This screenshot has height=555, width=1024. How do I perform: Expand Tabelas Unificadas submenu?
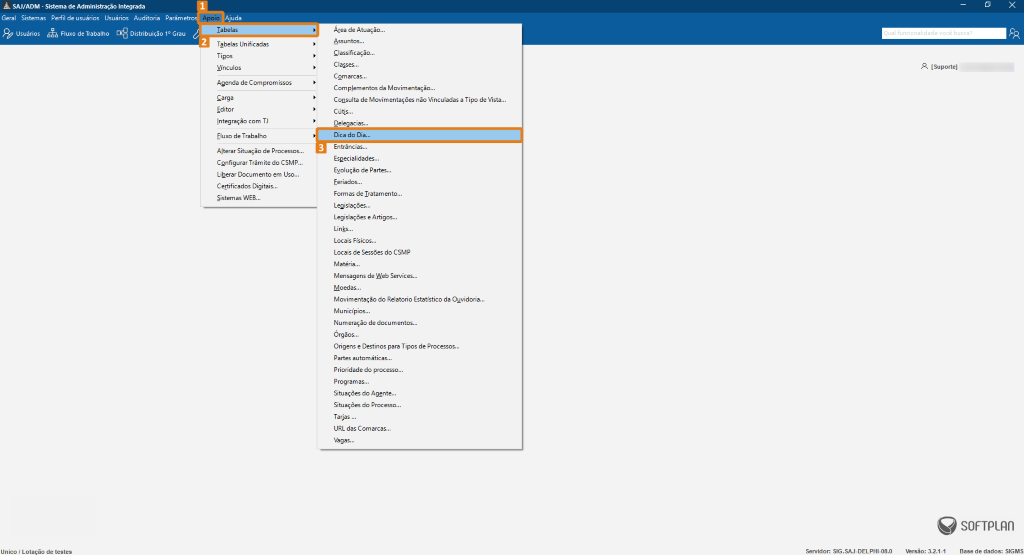[259, 44]
